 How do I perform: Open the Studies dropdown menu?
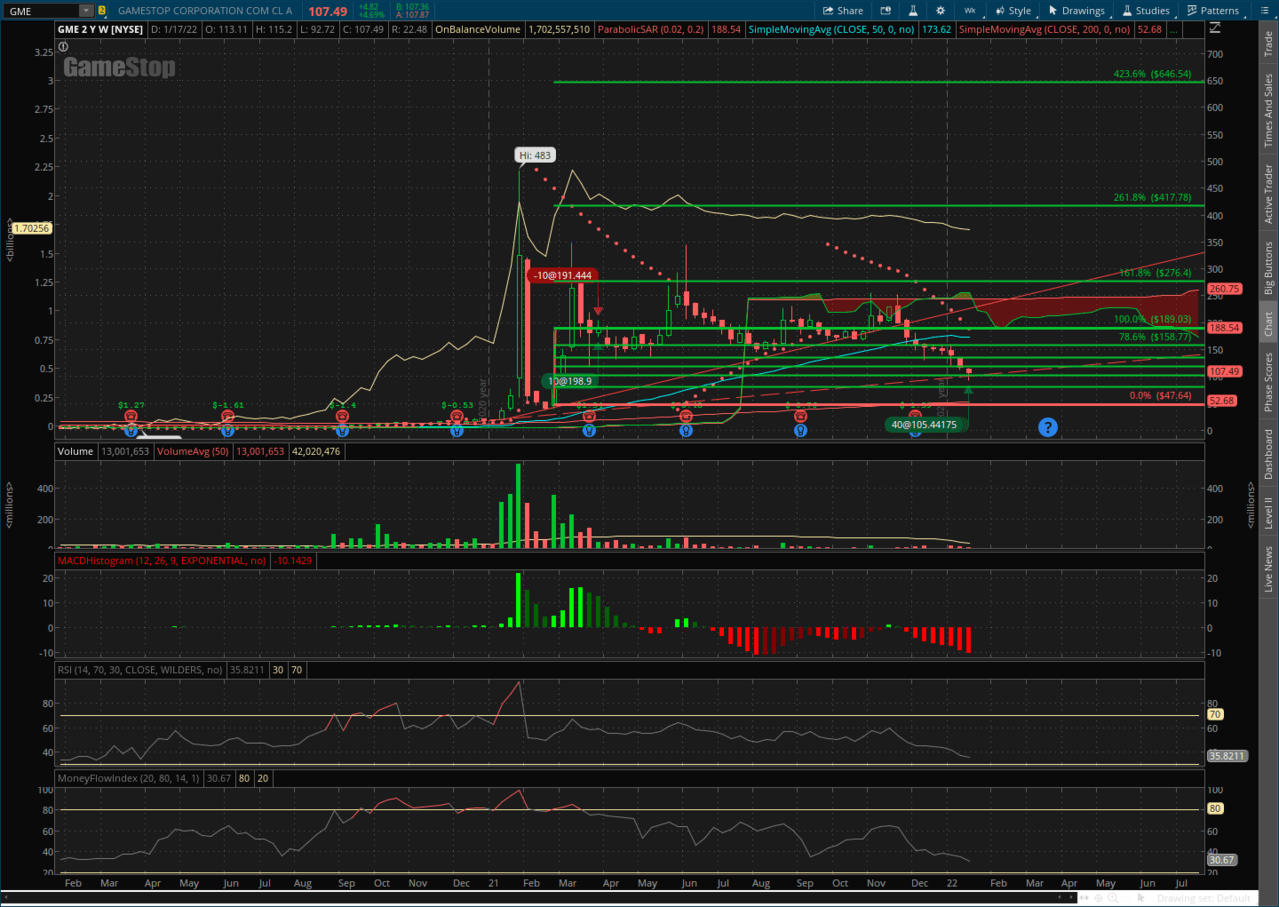point(1145,11)
